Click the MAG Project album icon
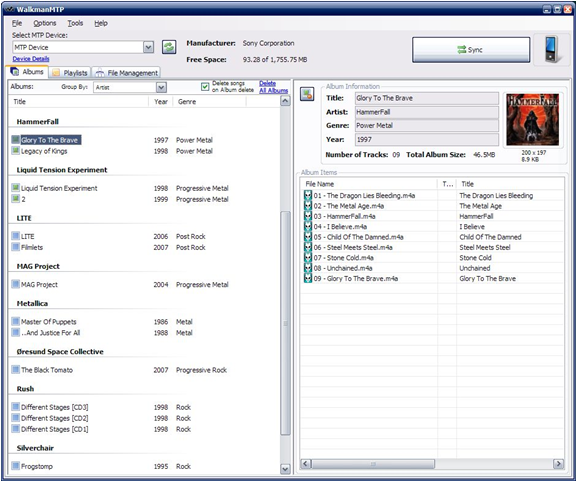The height and width of the screenshot is (483, 578). tap(15, 284)
